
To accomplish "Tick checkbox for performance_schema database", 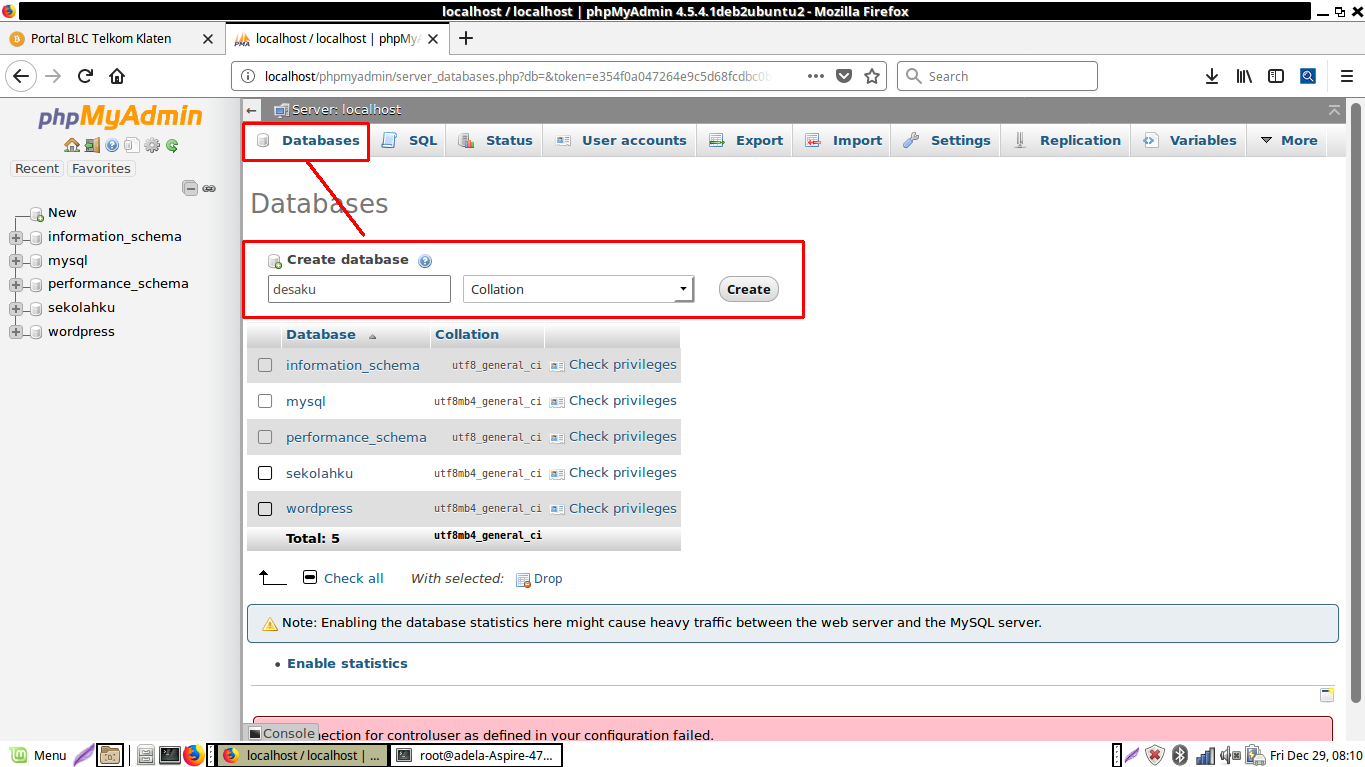I will (x=265, y=437).
